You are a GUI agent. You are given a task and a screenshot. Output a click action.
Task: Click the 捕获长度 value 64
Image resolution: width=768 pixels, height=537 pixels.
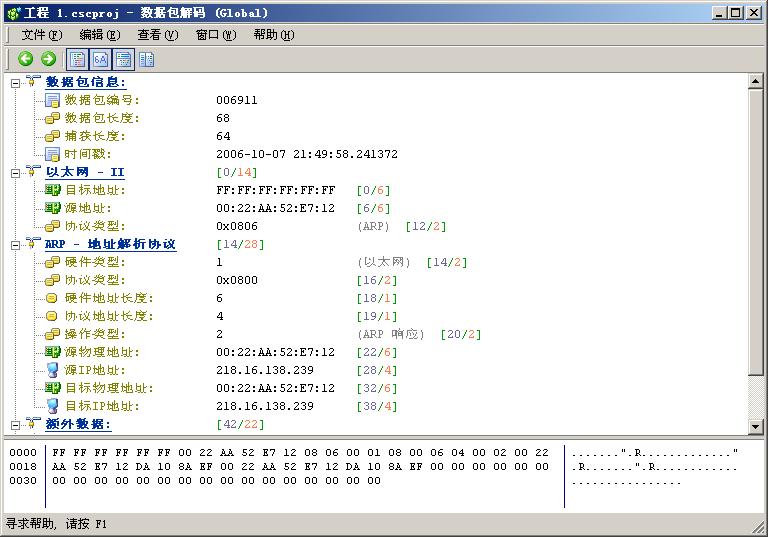coord(223,136)
